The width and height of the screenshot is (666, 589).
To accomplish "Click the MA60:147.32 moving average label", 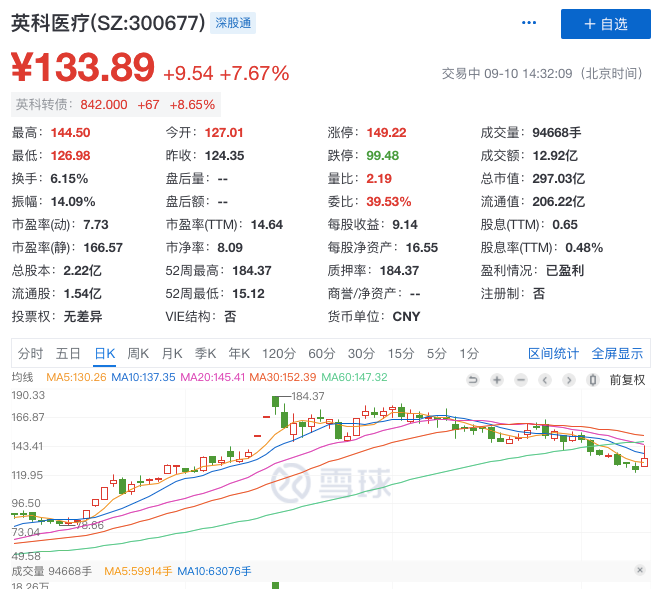I will pyautogui.click(x=354, y=377).
